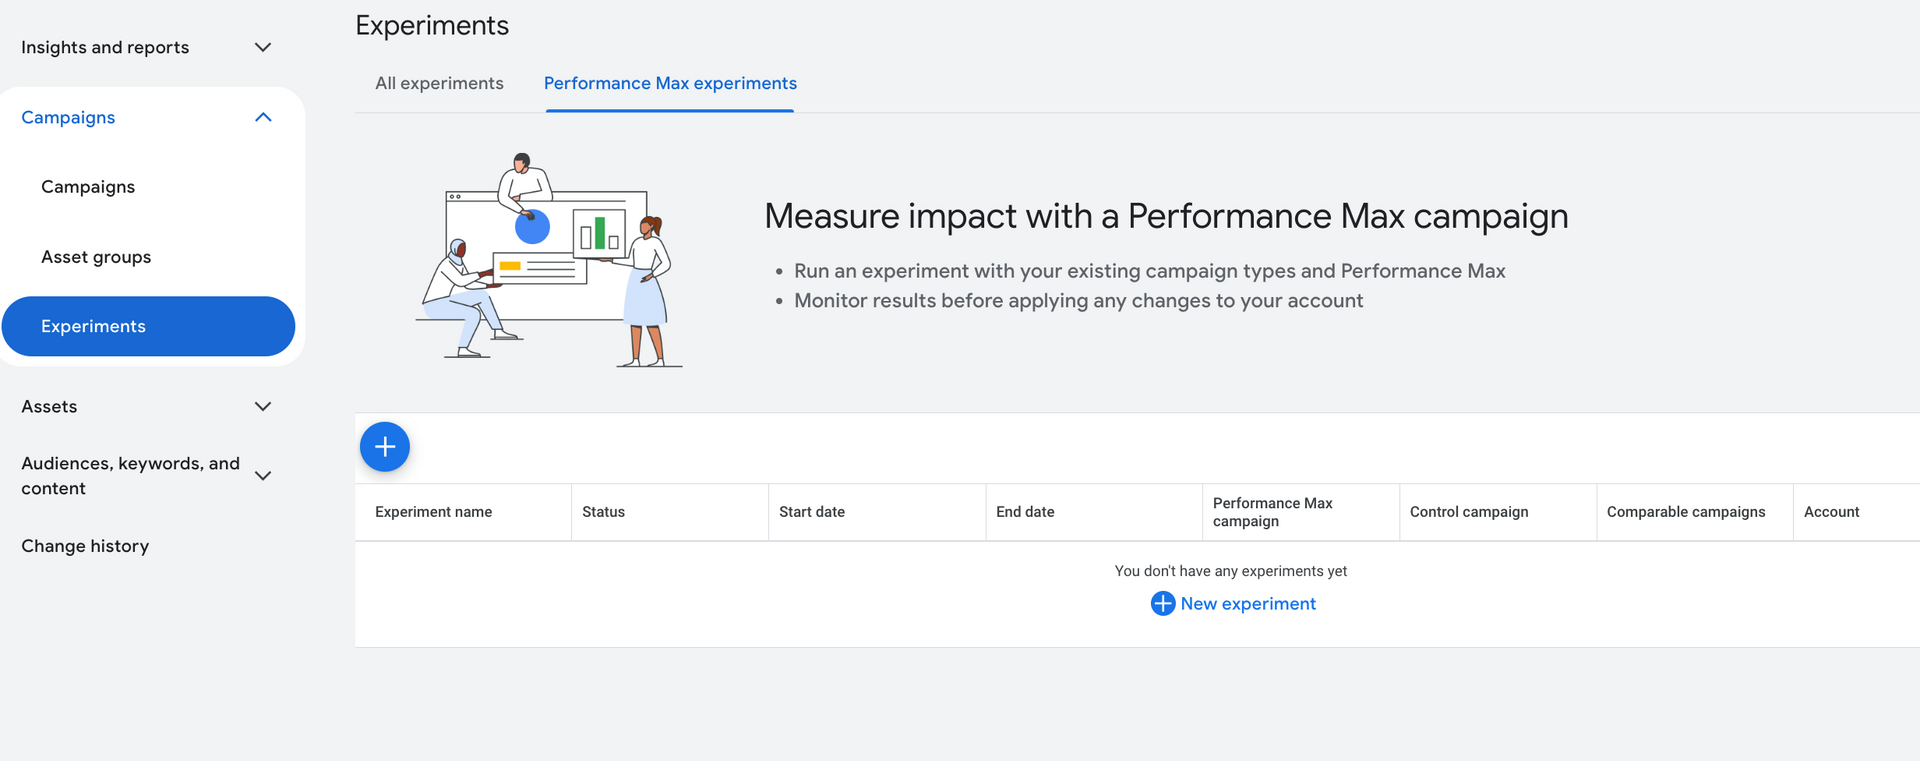Expand Audiences, keywords, and content chevron
The height and width of the screenshot is (761, 1920).
(x=263, y=476)
